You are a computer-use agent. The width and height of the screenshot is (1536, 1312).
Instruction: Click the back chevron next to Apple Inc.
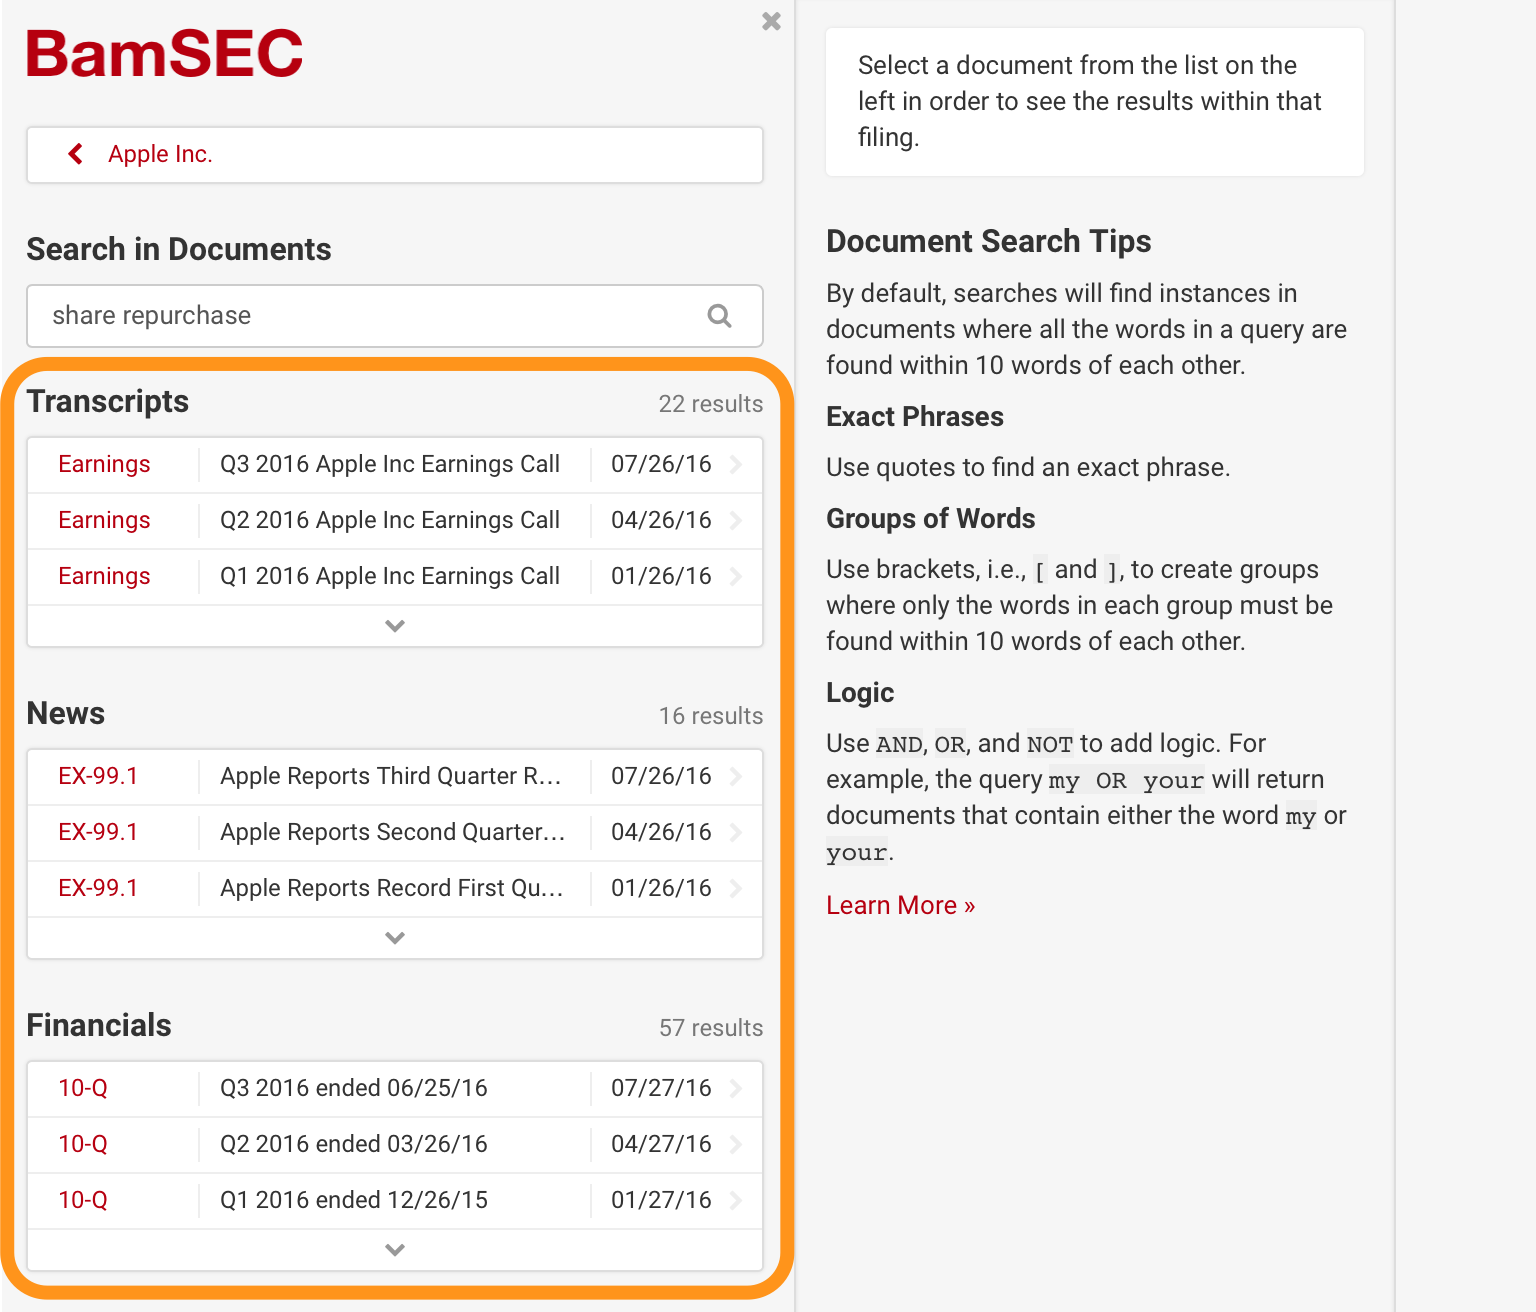tap(75, 154)
